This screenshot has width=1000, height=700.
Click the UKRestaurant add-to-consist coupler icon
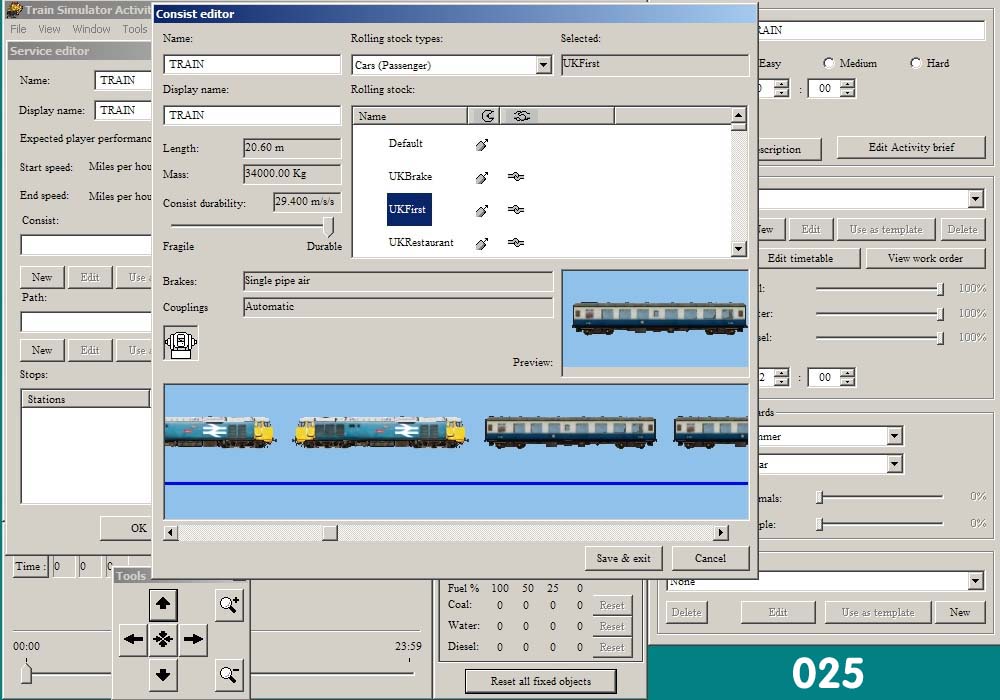[x=515, y=243]
